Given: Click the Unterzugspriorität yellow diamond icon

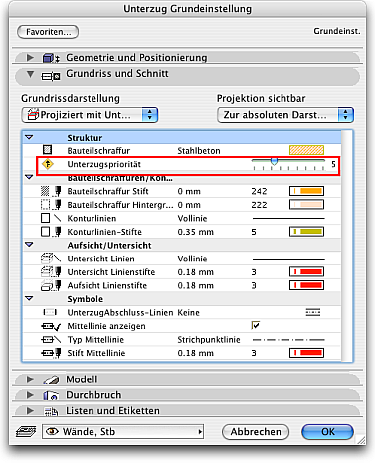Looking at the screenshot, I should click(48, 164).
